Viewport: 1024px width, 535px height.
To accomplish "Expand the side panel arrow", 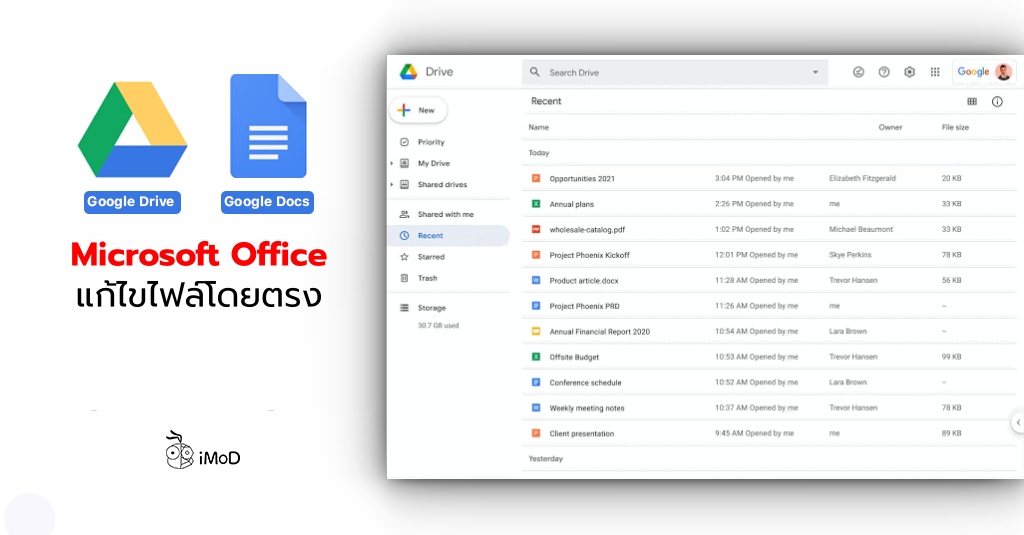I will (1017, 422).
